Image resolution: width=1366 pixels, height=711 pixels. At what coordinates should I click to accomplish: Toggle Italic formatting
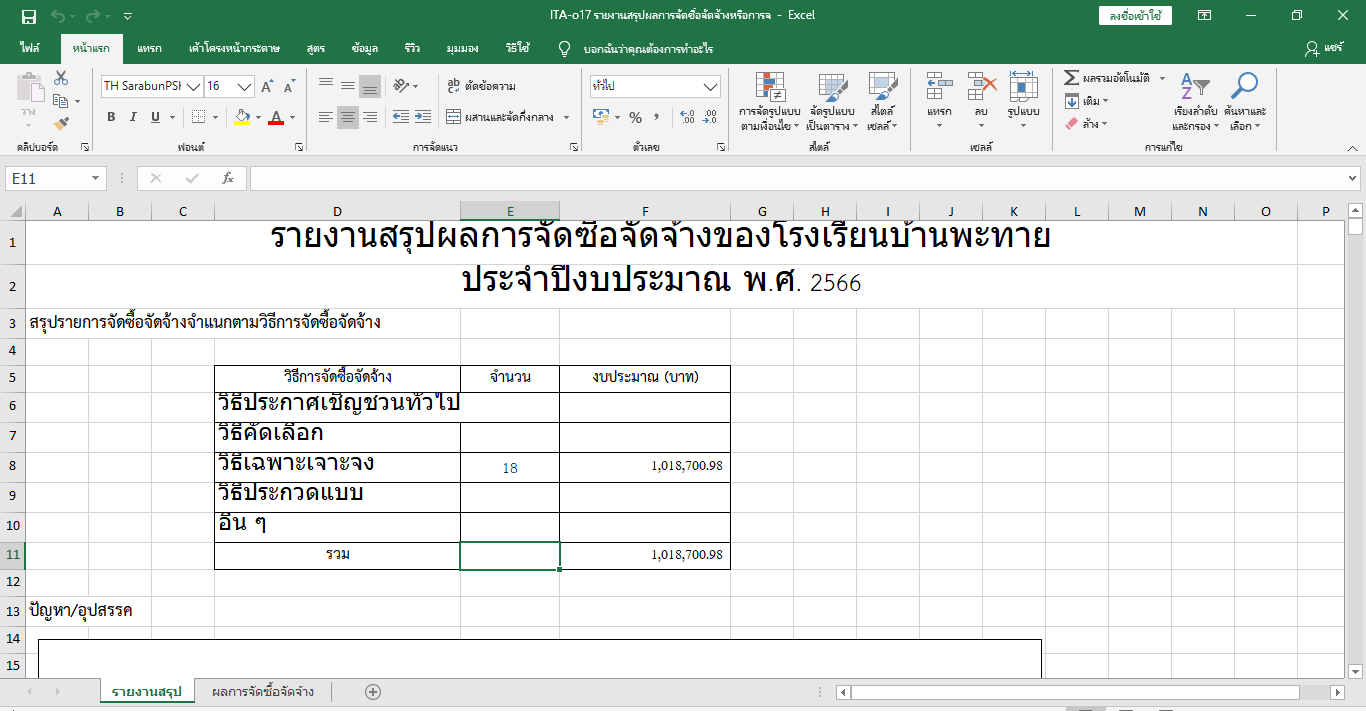coord(133,117)
